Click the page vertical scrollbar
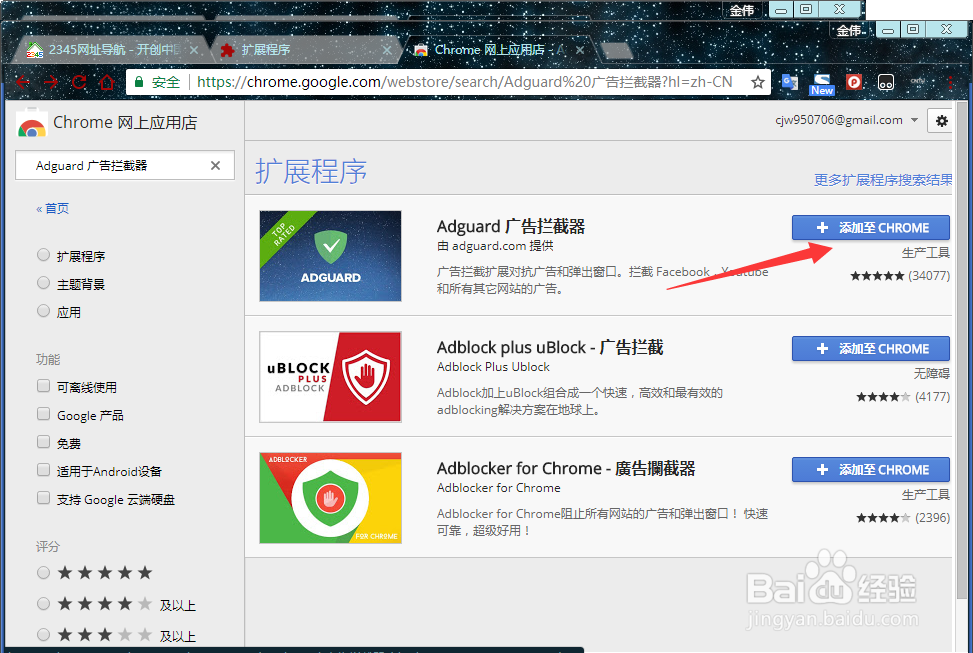The width and height of the screenshot is (973, 653). 961,351
